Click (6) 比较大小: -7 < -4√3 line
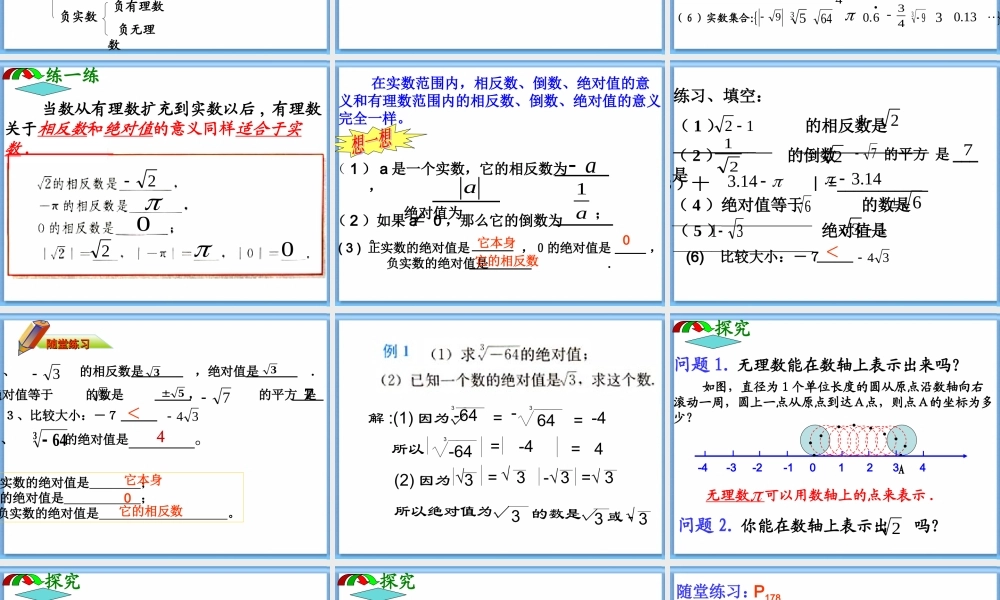This screenshot has height=600, width=1000. click(x=788, y=256)
